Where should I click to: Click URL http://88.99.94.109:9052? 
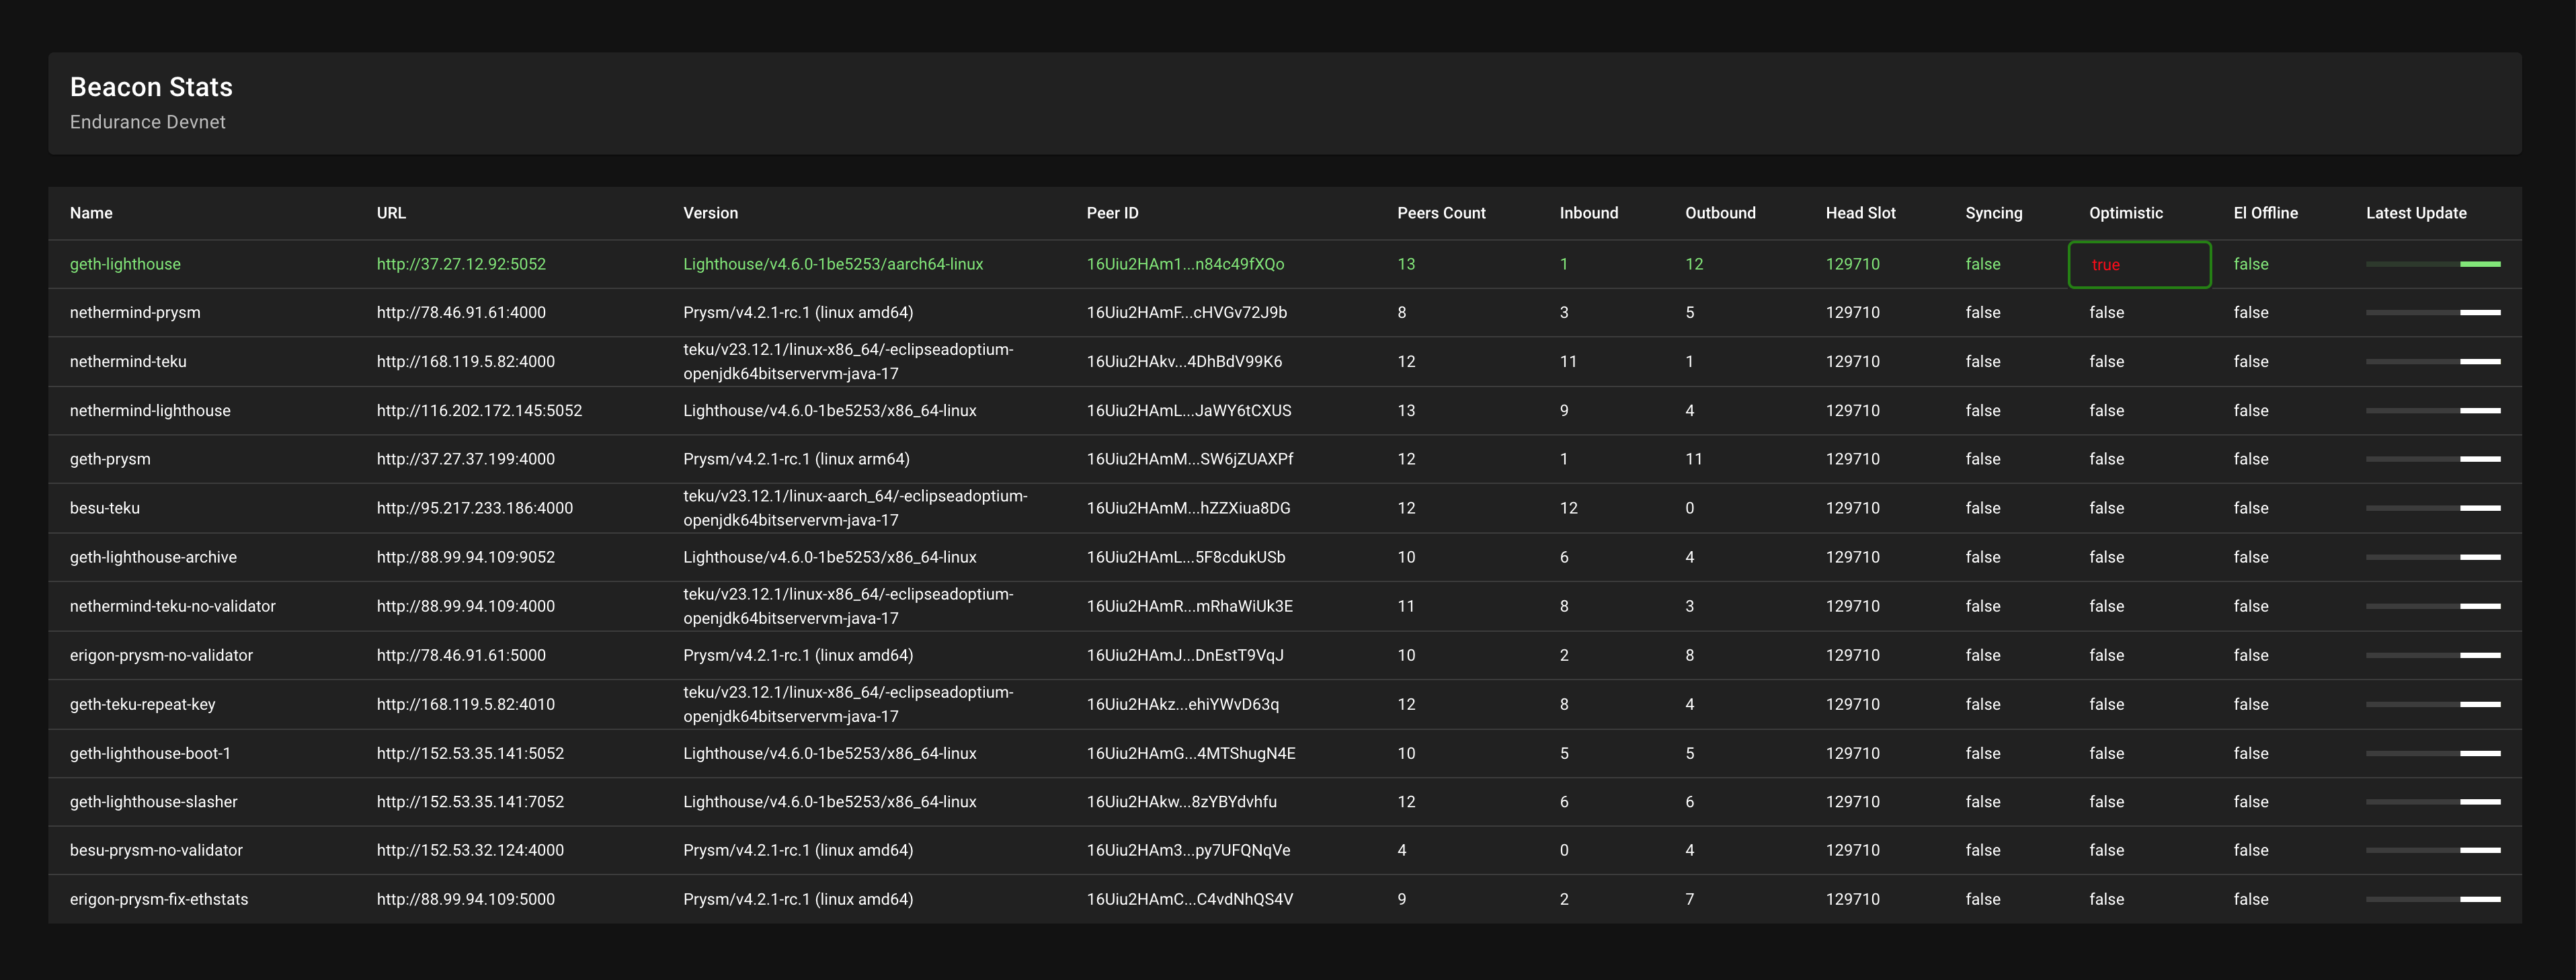466,557
